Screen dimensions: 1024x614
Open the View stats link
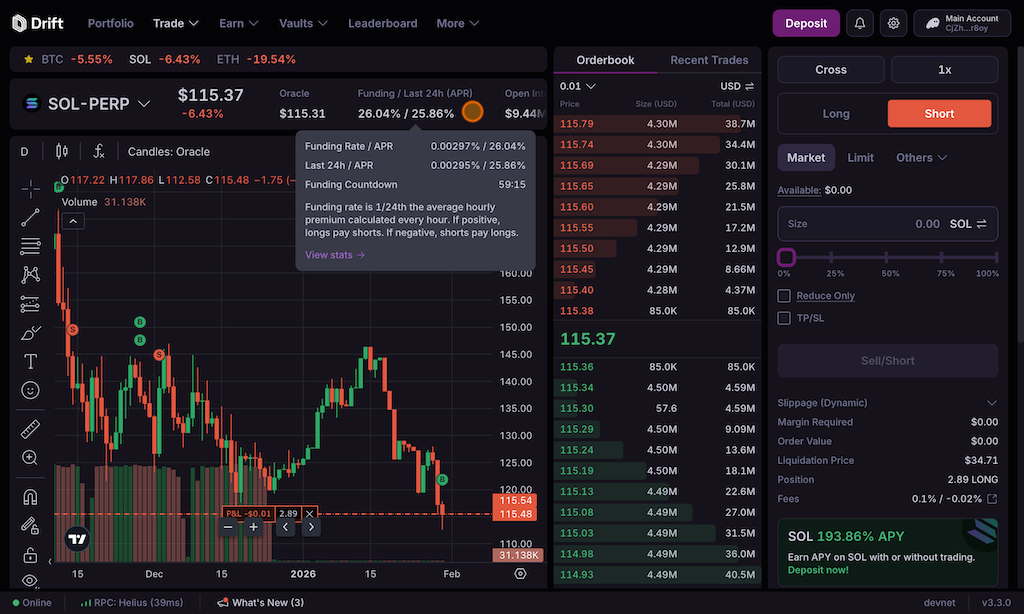pos(335,255)
